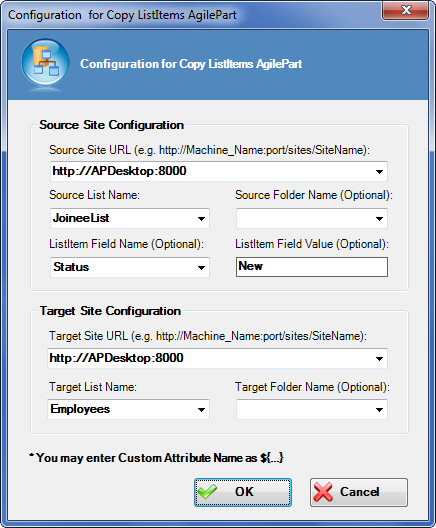
Task: Click the red X icon on Cancel
Action: 323,492
